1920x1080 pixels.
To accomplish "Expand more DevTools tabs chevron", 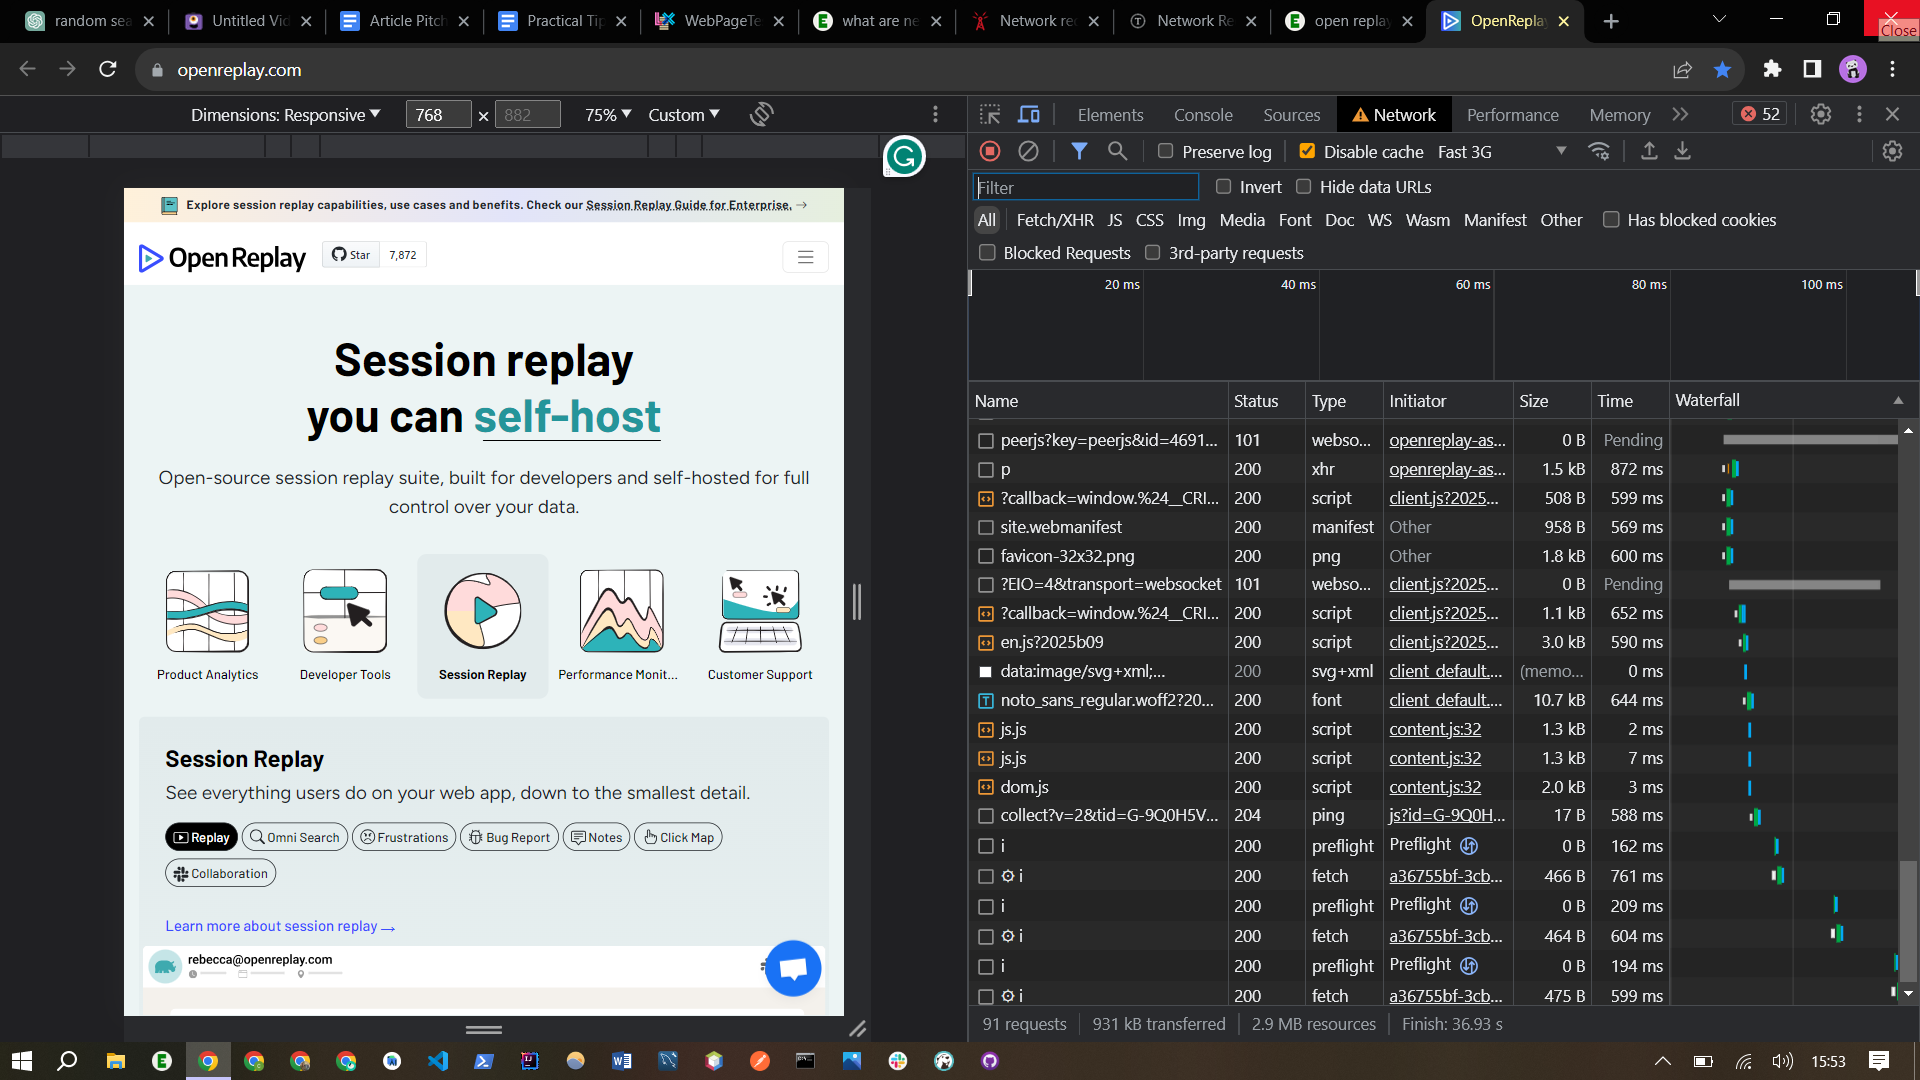I will (x=1681, y=114).
